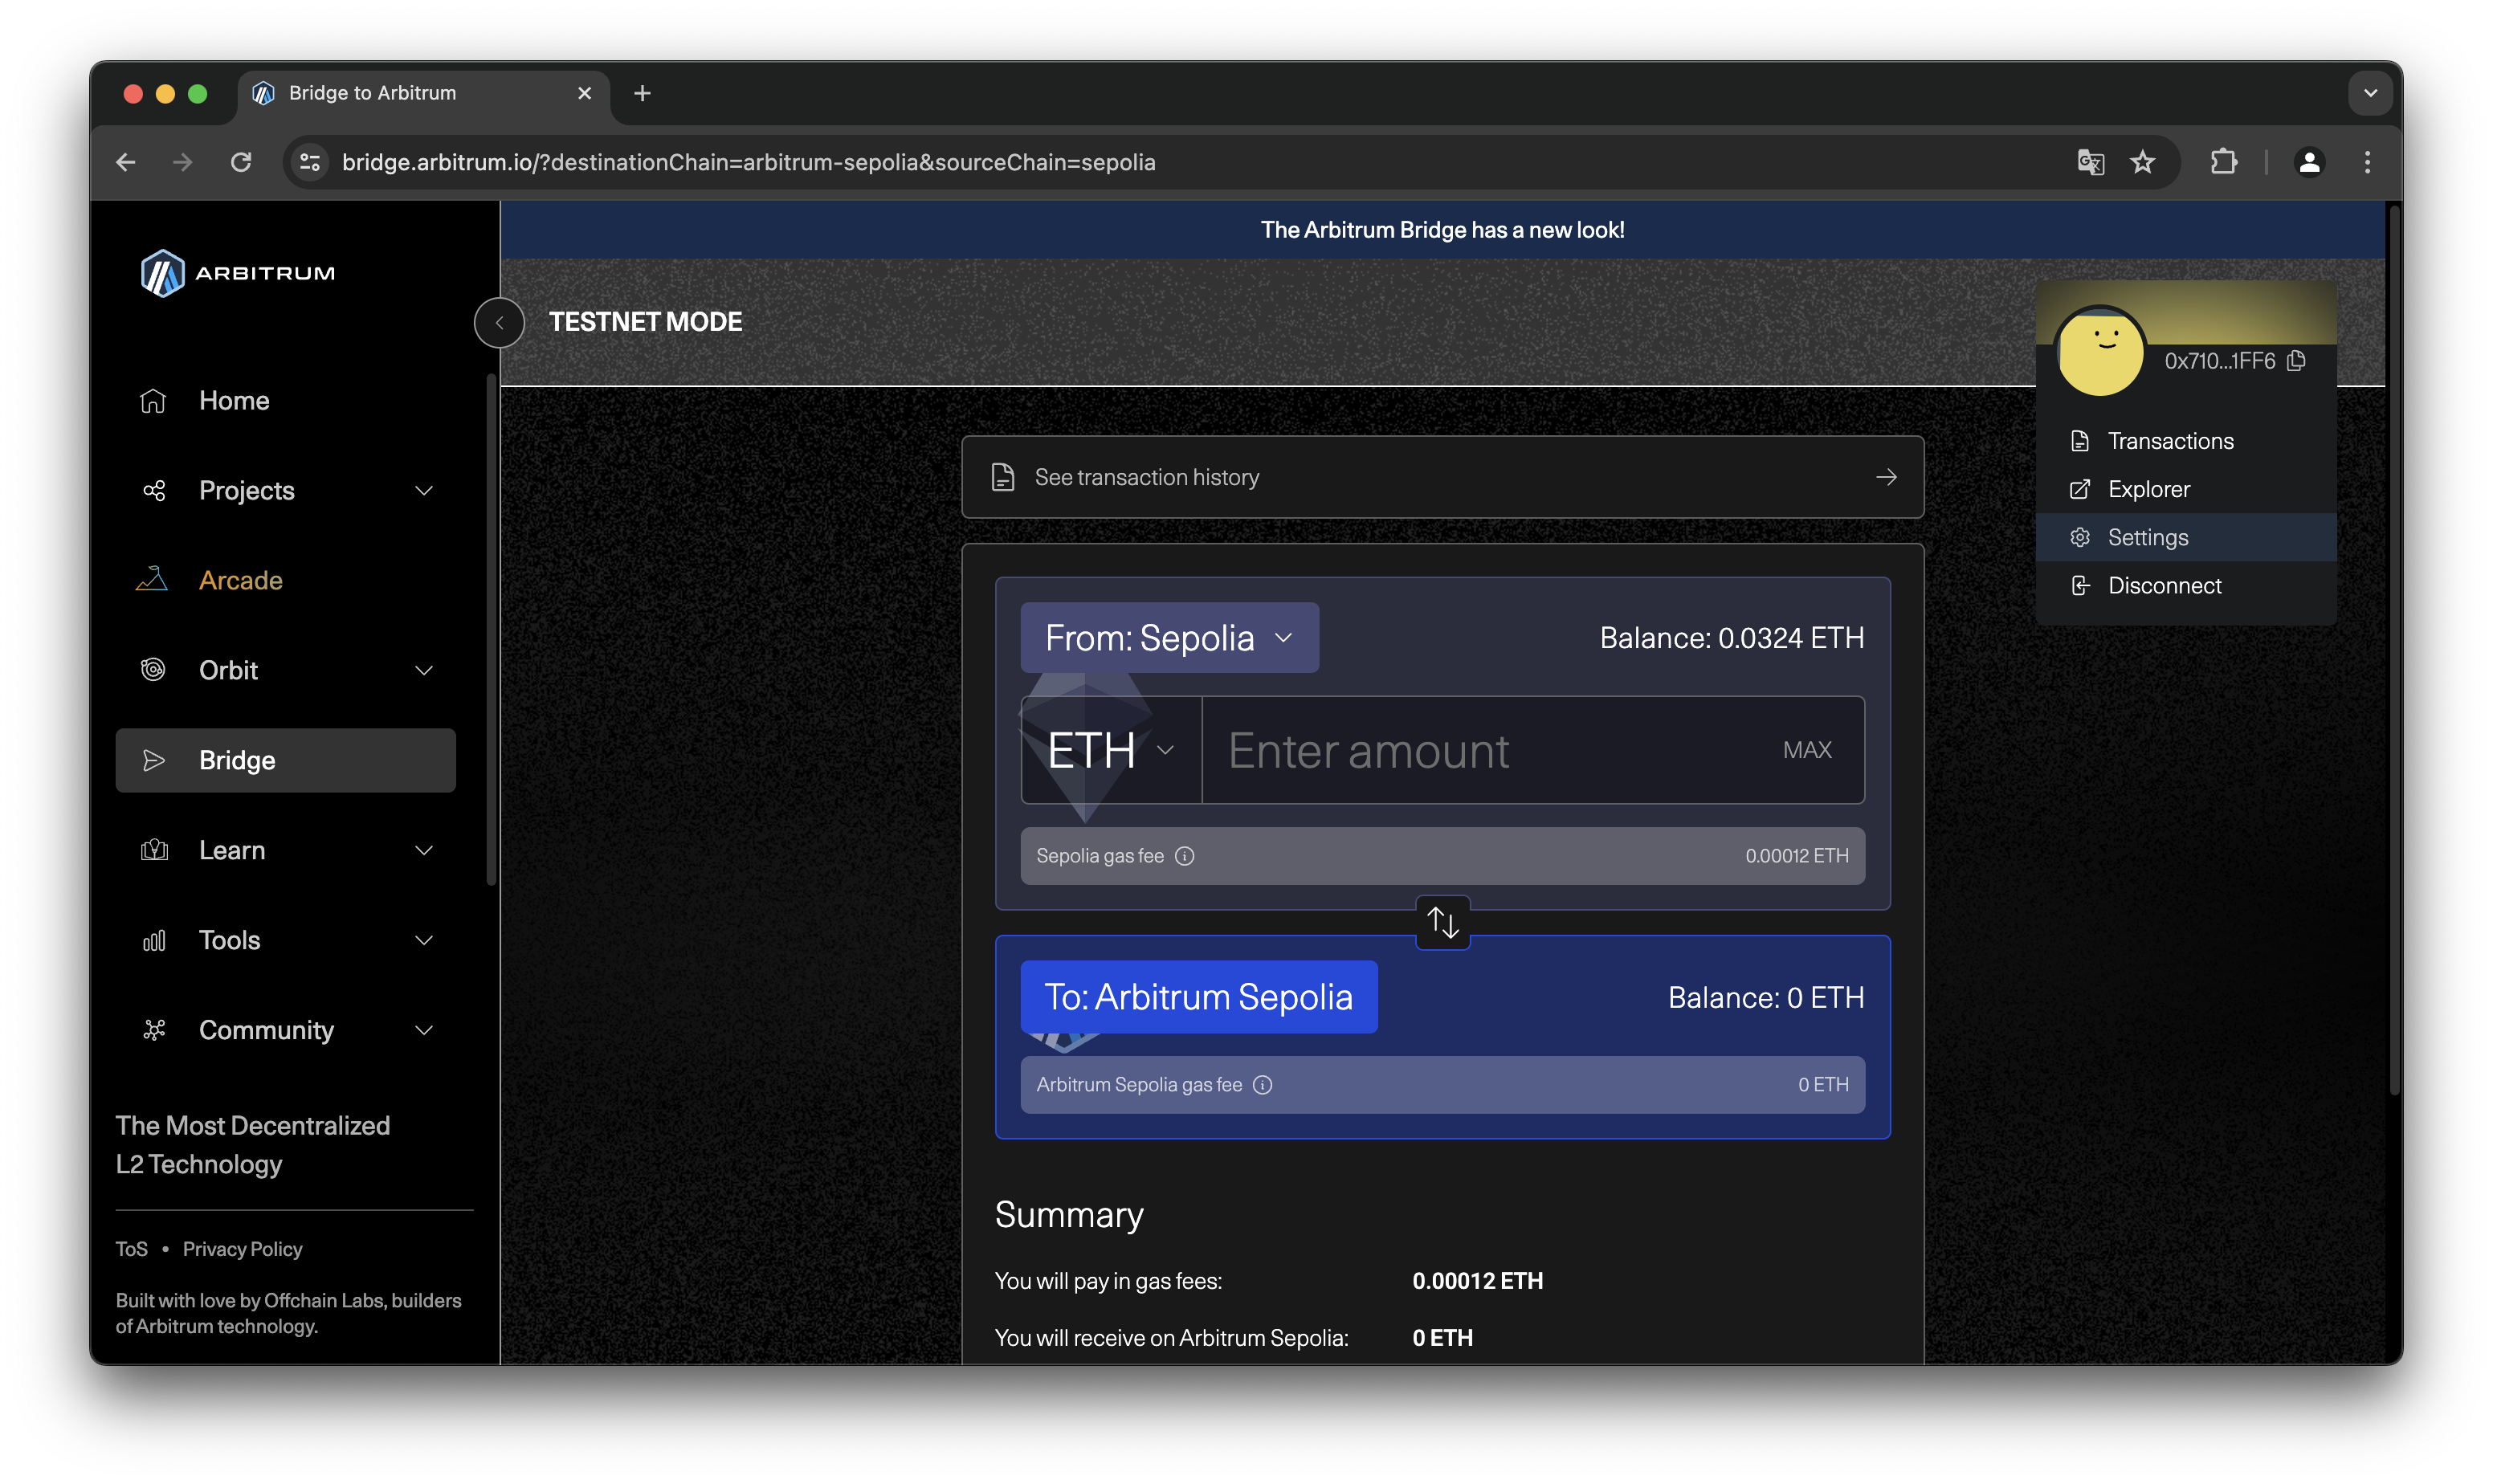
Task: Open browser extensions puzzle icon
Action: [2222, 162]
